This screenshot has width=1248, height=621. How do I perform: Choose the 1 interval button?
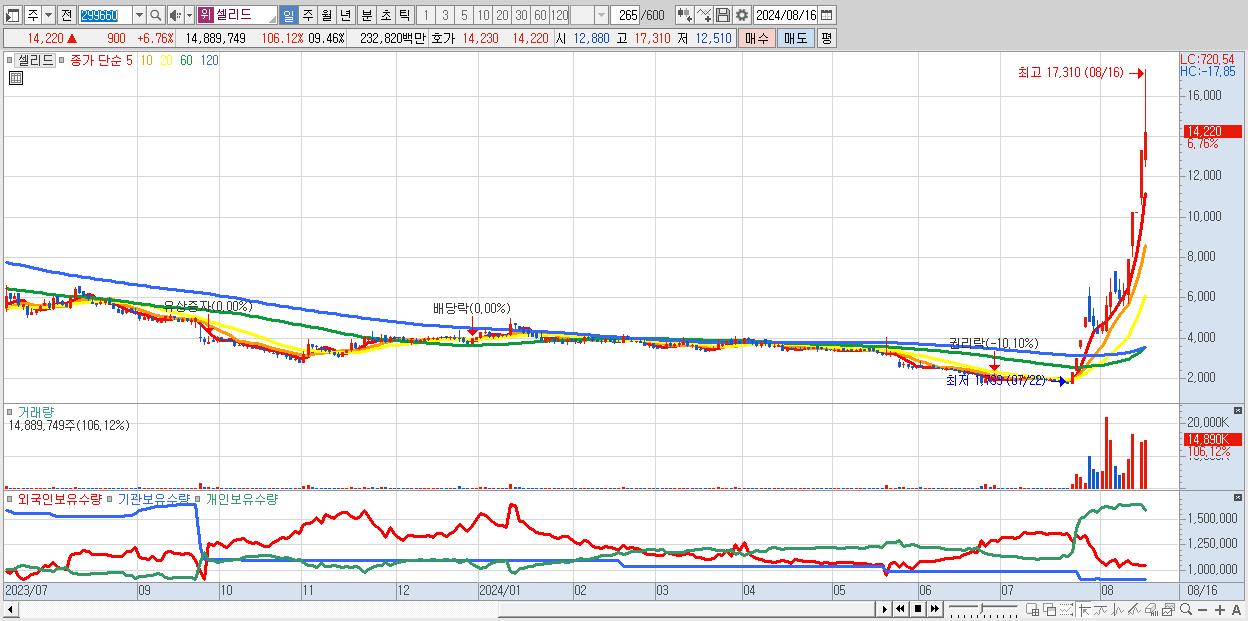coord(425,15)
